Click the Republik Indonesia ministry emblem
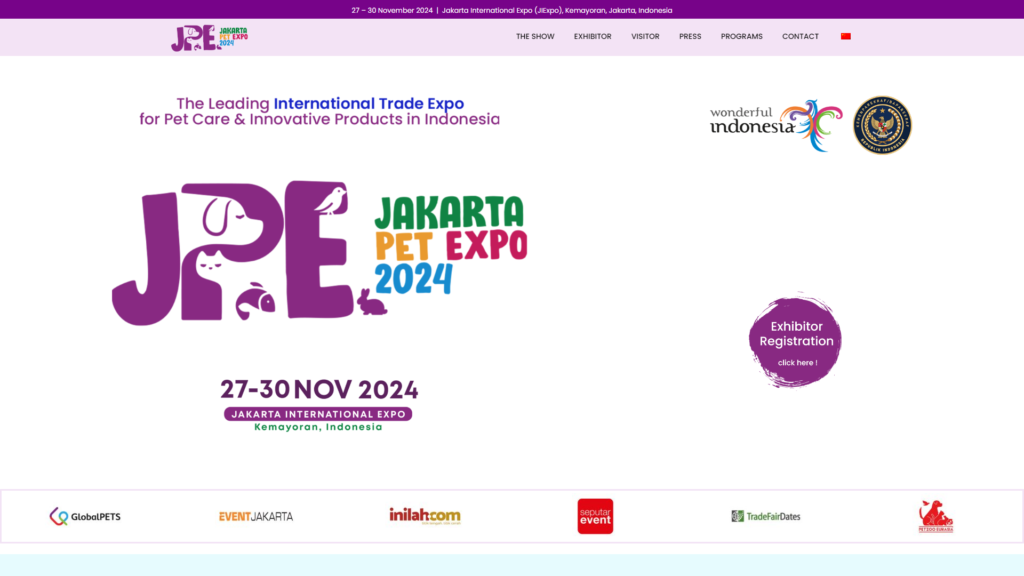 click(x=882, y=125)
